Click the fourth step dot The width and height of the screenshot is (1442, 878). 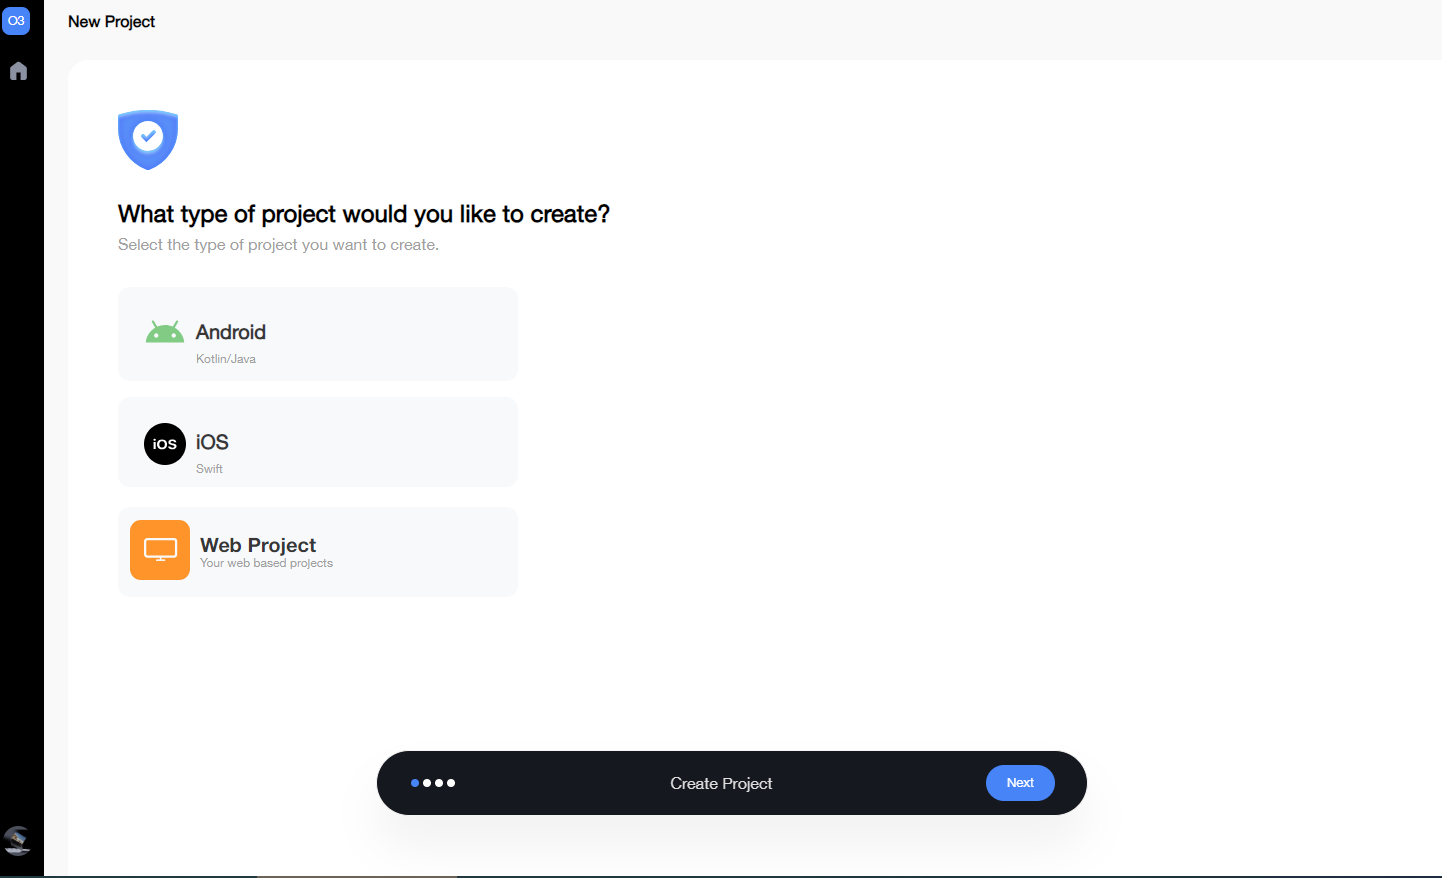[x=451, y=783]
